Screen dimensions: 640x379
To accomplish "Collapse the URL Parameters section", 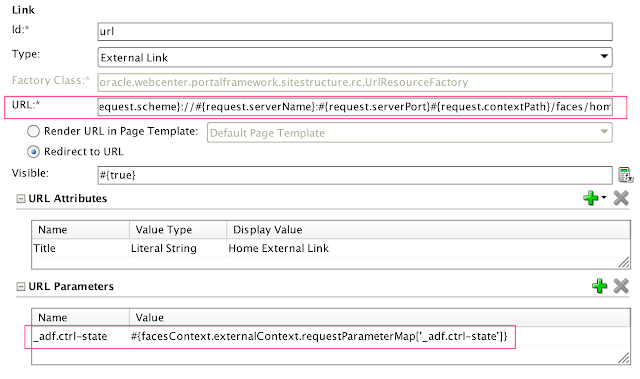I will 20,286.
